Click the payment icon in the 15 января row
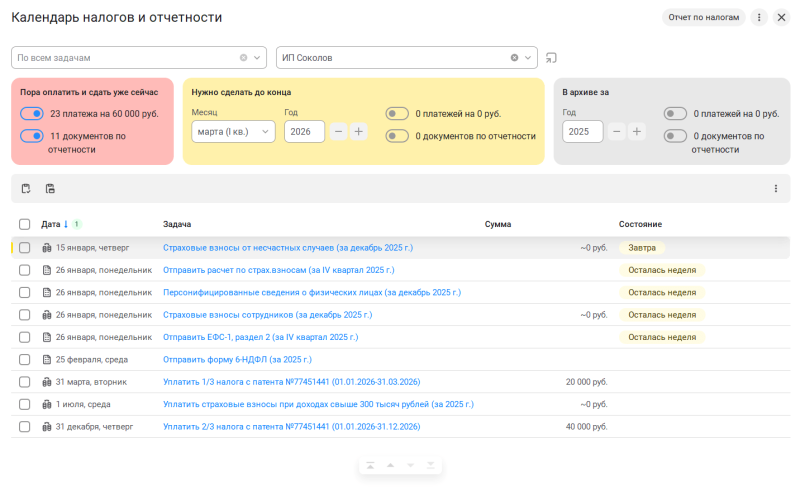This screenshot has height=491, width=800. click(x=46, y=247)
